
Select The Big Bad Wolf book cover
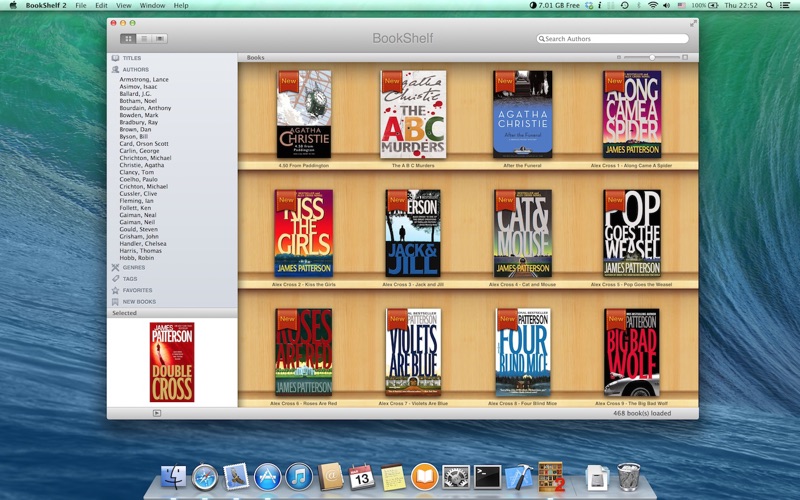coord(632,352)
